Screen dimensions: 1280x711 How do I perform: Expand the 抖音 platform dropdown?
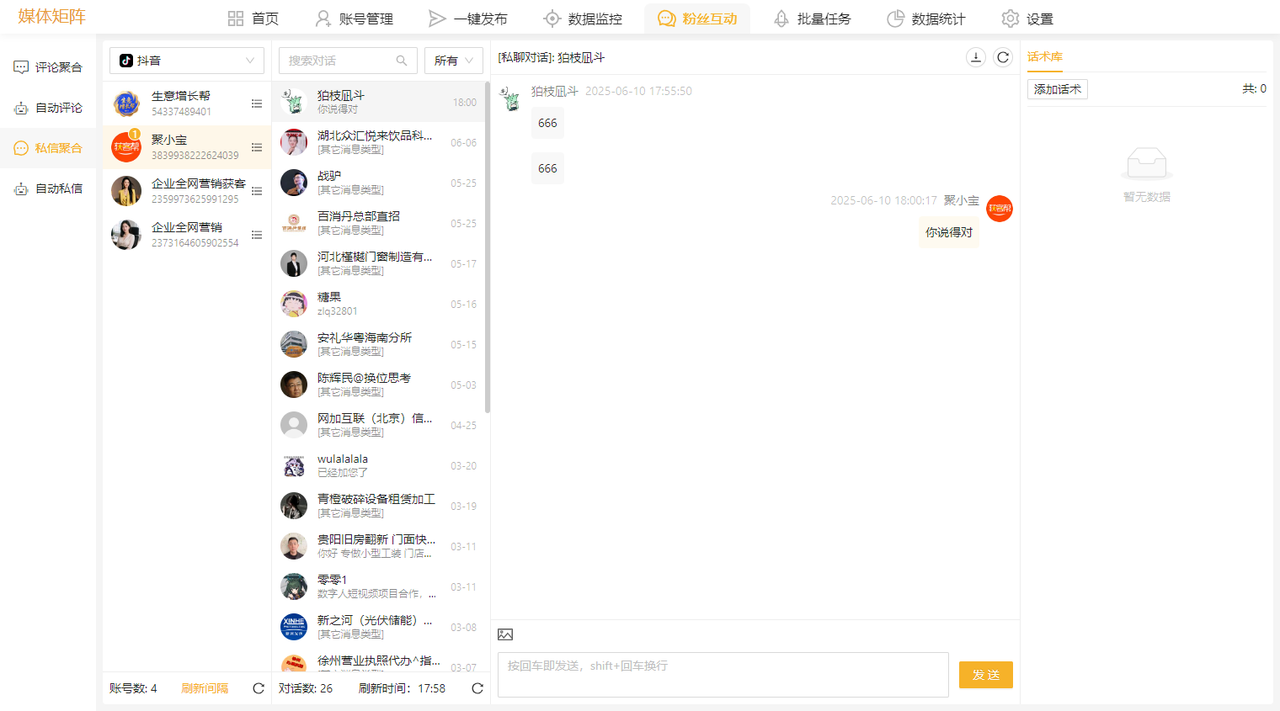click(187, 60)
